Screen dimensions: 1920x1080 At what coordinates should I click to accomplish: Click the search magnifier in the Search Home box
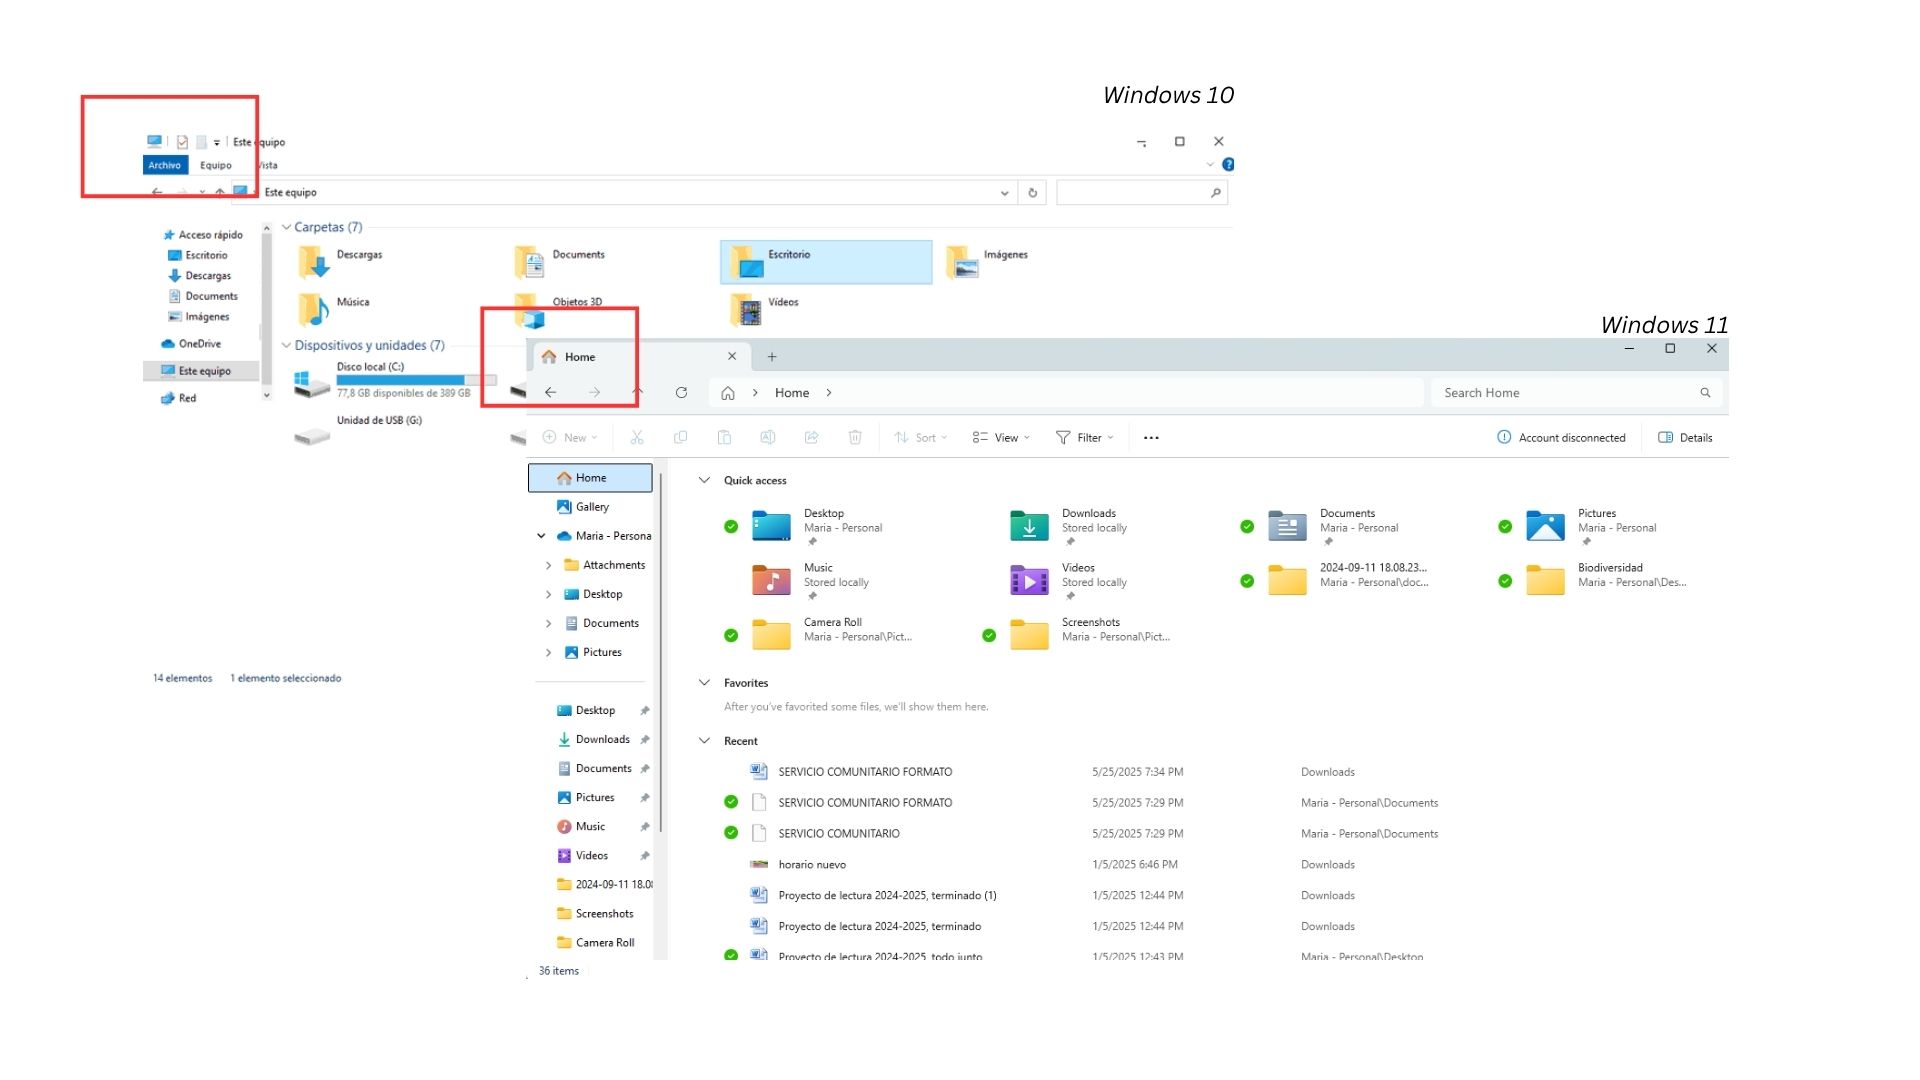(1705, 393)
